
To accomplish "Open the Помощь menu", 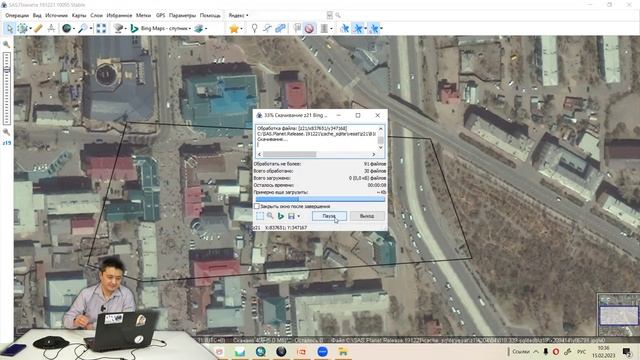I will 210,15.
